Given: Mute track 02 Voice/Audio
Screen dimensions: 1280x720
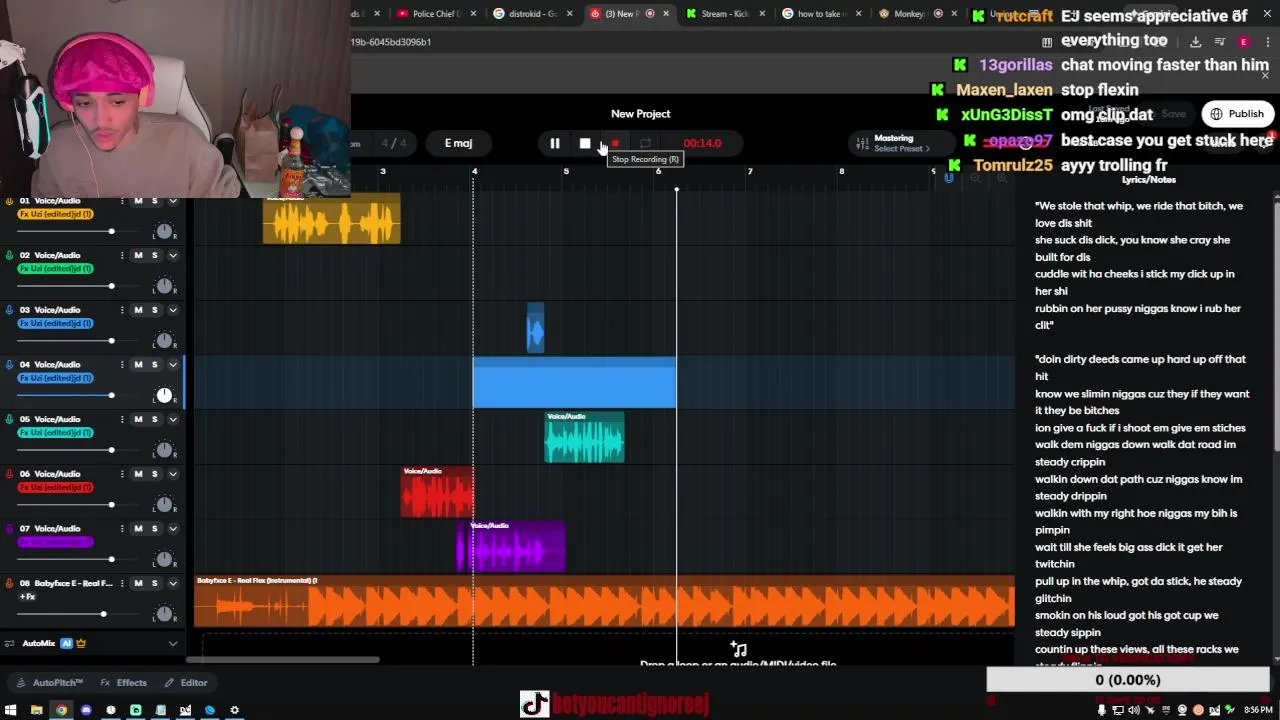Looking at the screenshot, I should tap(138, 255).
